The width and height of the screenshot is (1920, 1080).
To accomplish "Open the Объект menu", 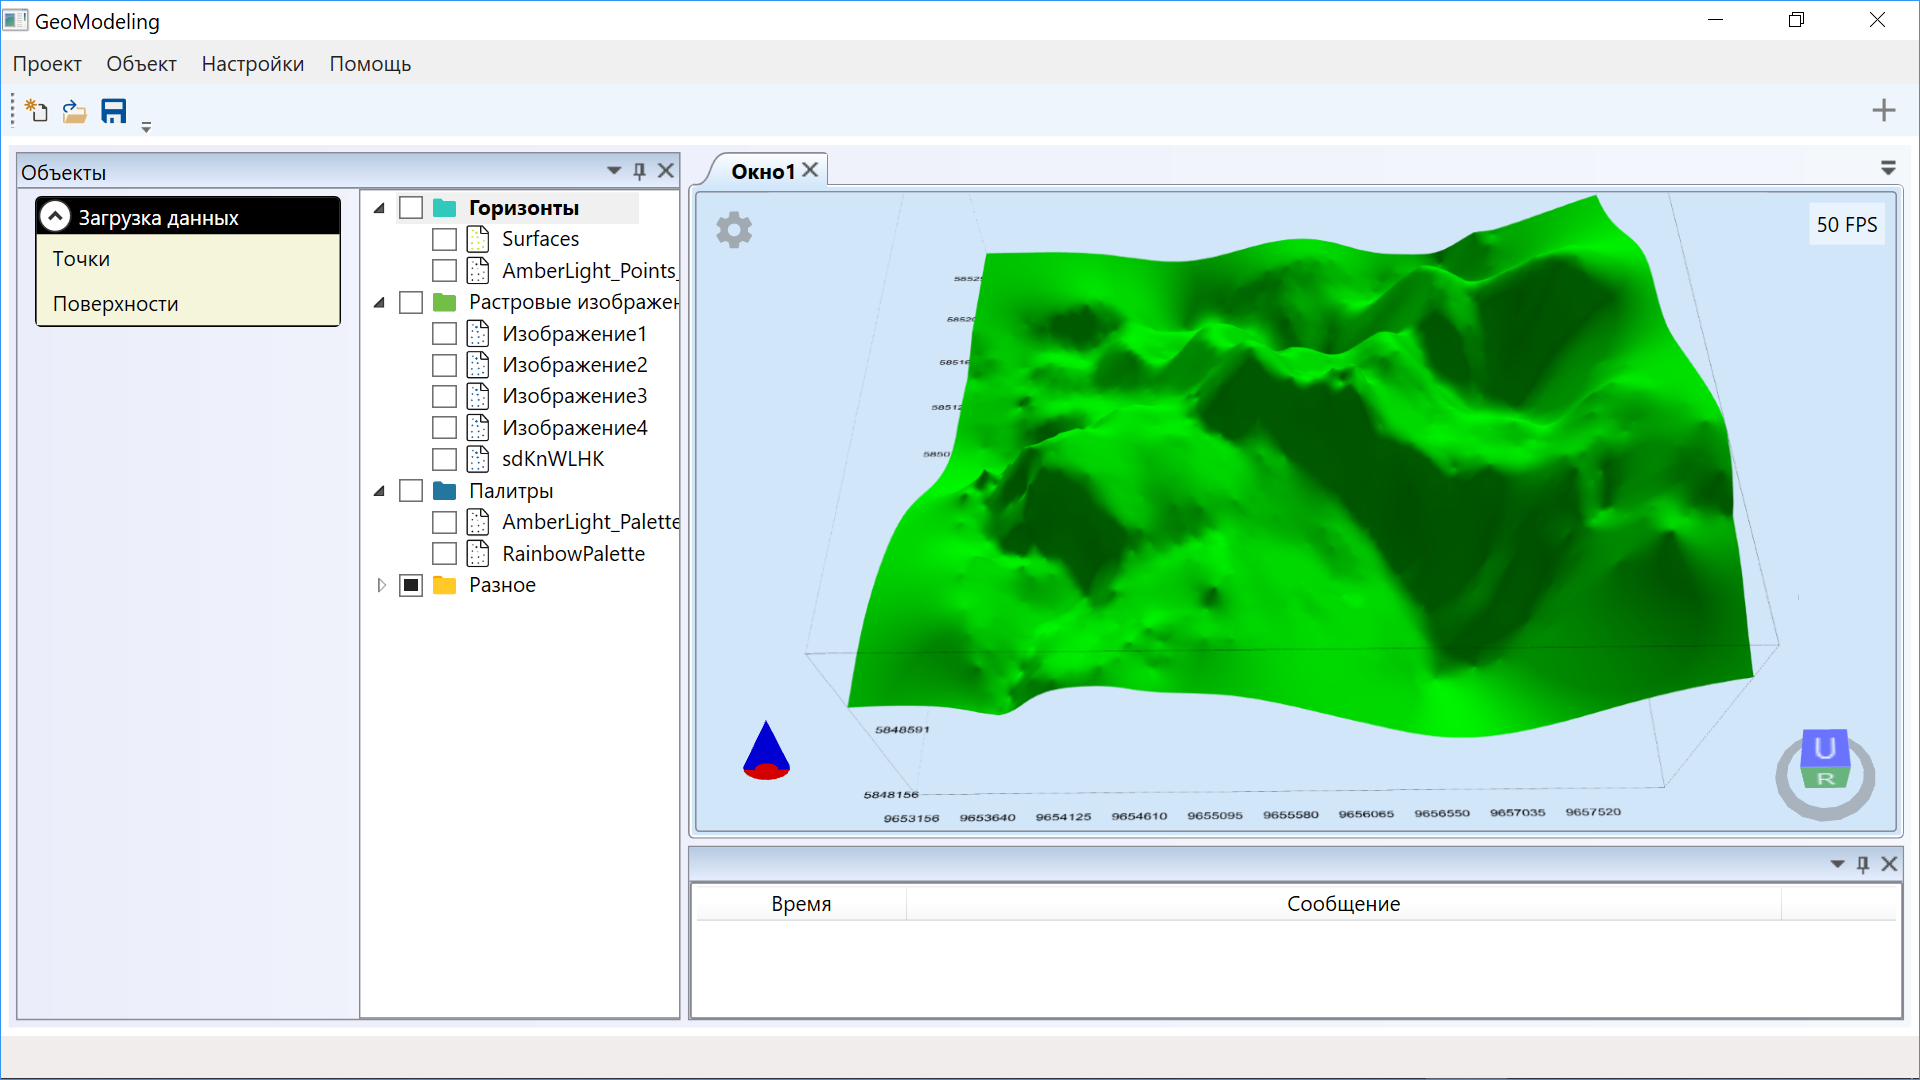I will [x=141, y=64].
